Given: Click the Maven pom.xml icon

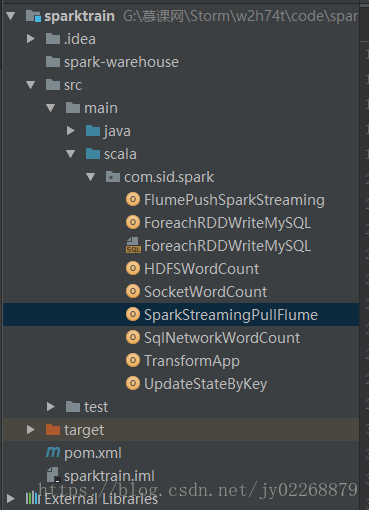Looking at the screenshot, I should point(53,452).
